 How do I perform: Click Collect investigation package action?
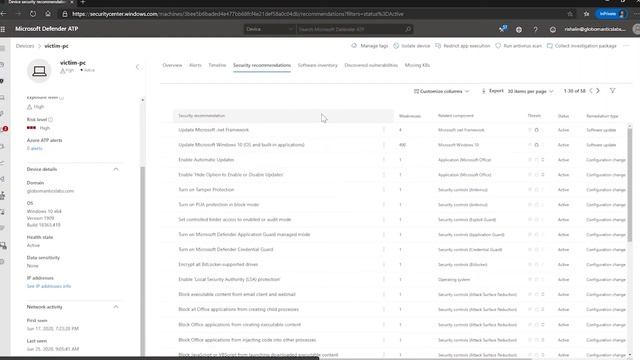click(582, 46)
